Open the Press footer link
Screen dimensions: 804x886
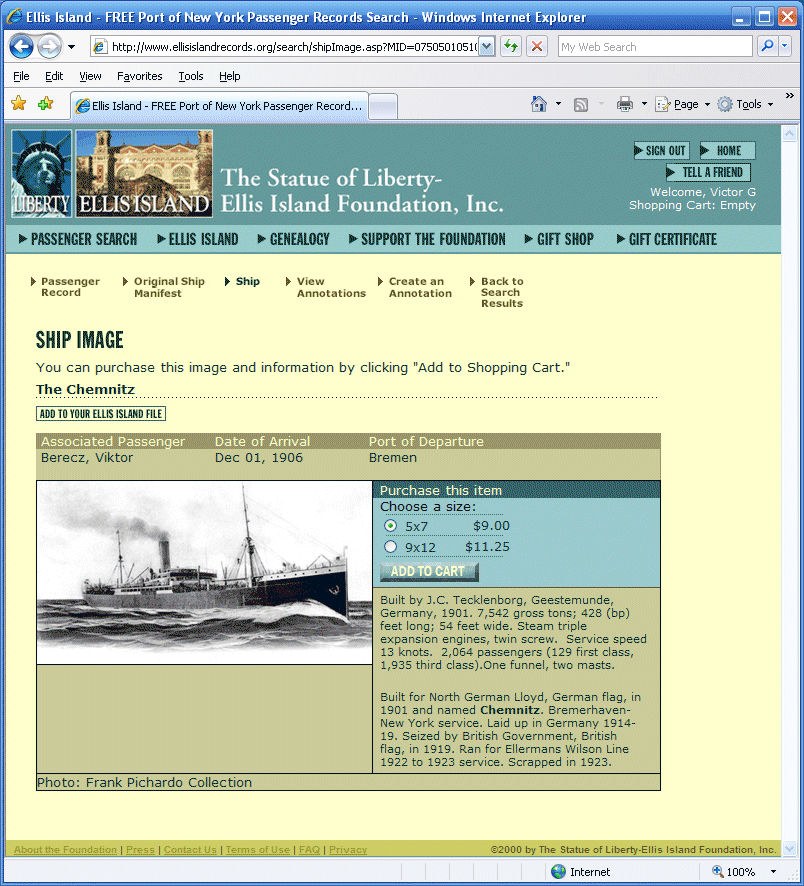coord(140,850)
